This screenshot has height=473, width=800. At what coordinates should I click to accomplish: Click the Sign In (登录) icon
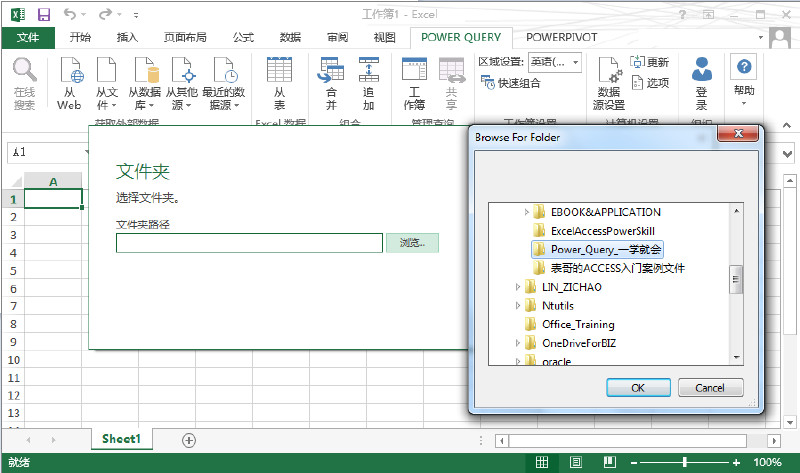(702, 84)
